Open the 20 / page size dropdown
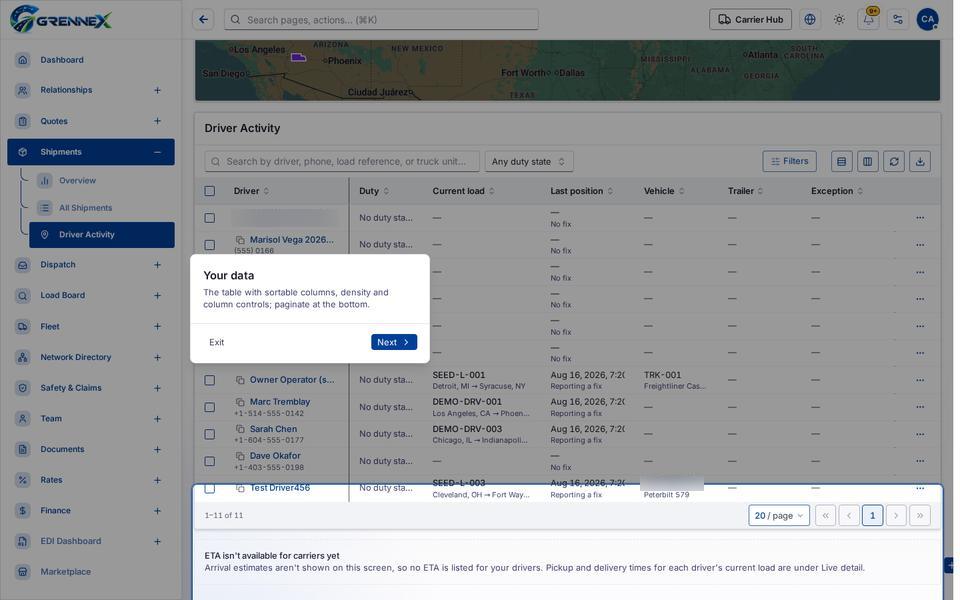 [x=779, y=516]
